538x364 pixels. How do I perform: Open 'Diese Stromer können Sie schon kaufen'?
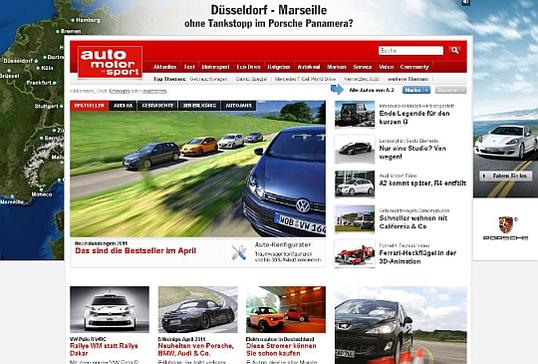tap(281, 349)
